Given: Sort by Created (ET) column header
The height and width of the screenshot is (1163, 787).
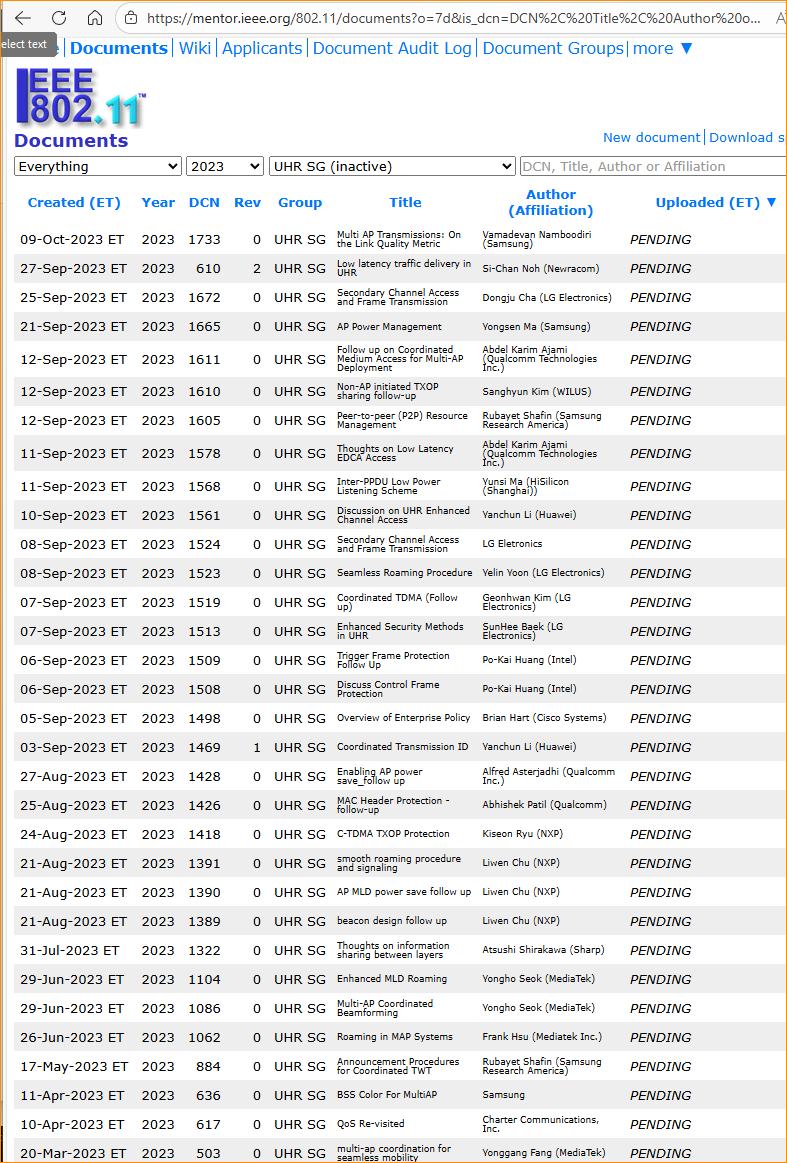Looking at the screenshot, I should pyautogui.click(x=74, y=202).
